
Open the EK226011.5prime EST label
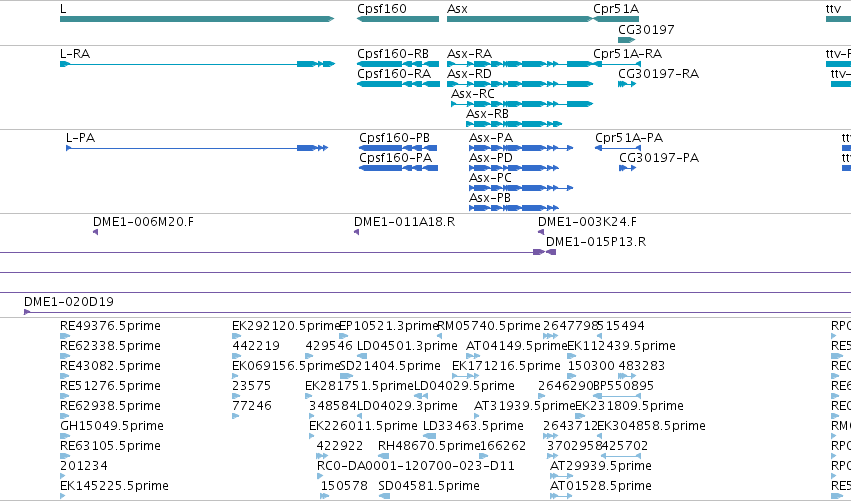point(363,426)
